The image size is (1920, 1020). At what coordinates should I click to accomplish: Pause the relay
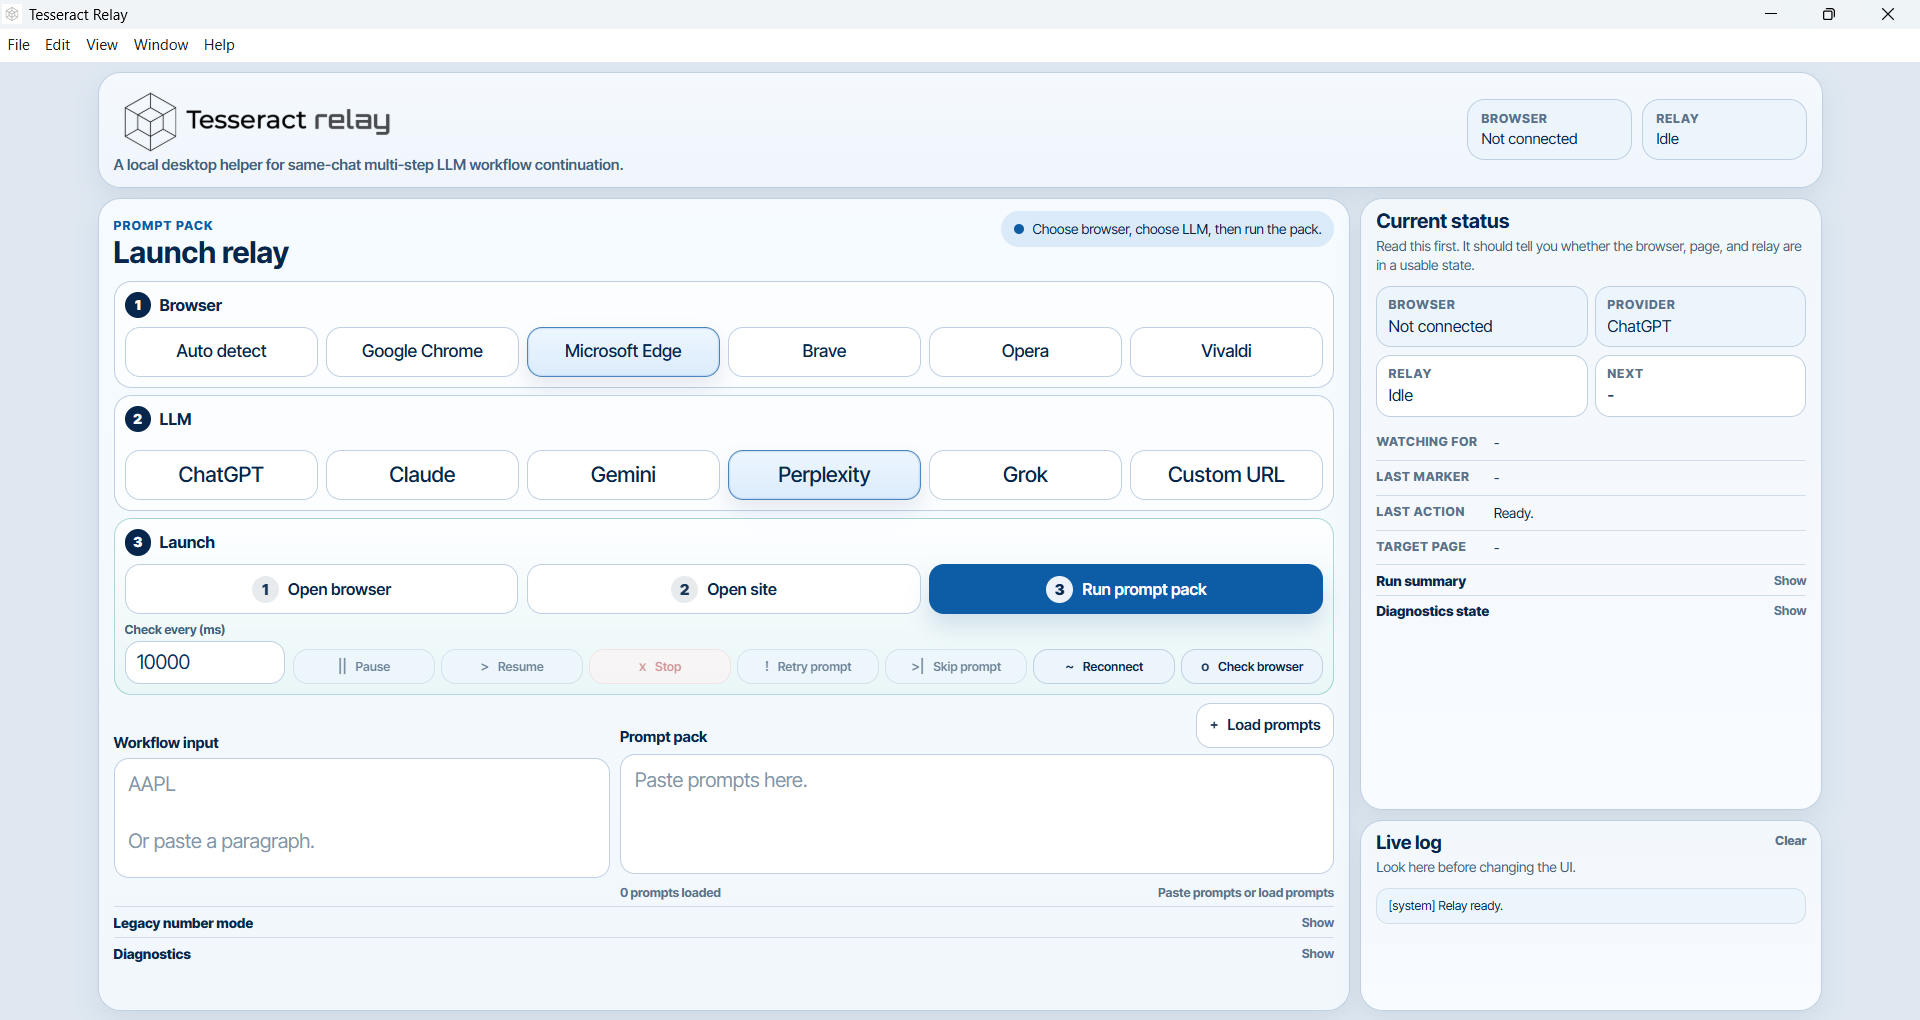[x=364, y=667]
